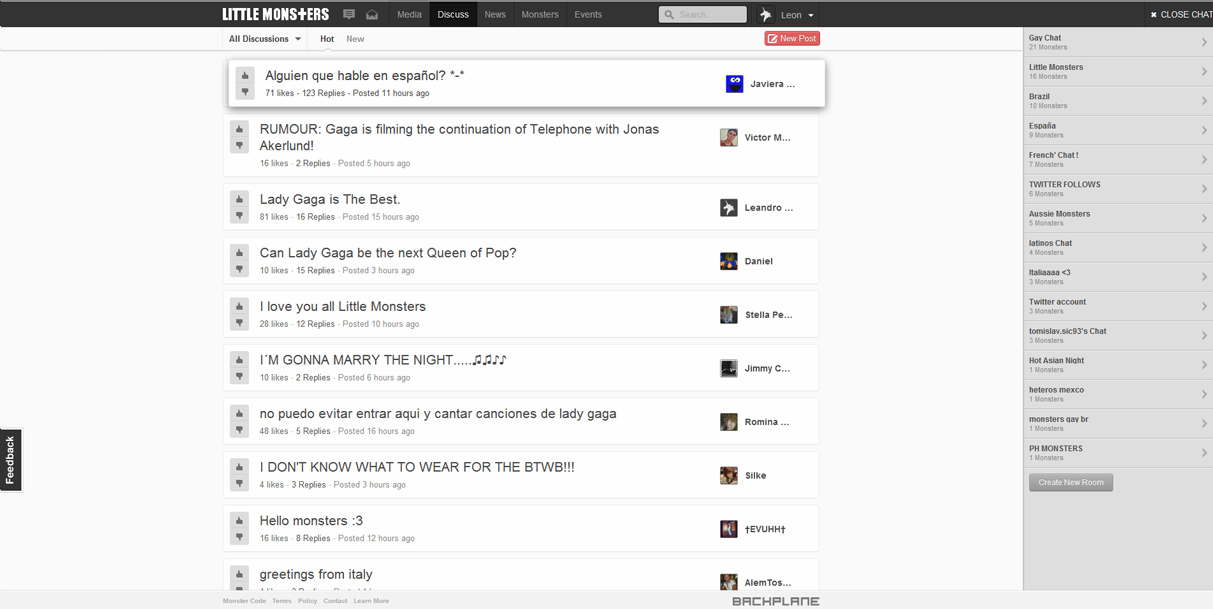Open the latinos Chat room

[x=1118, y=247]
